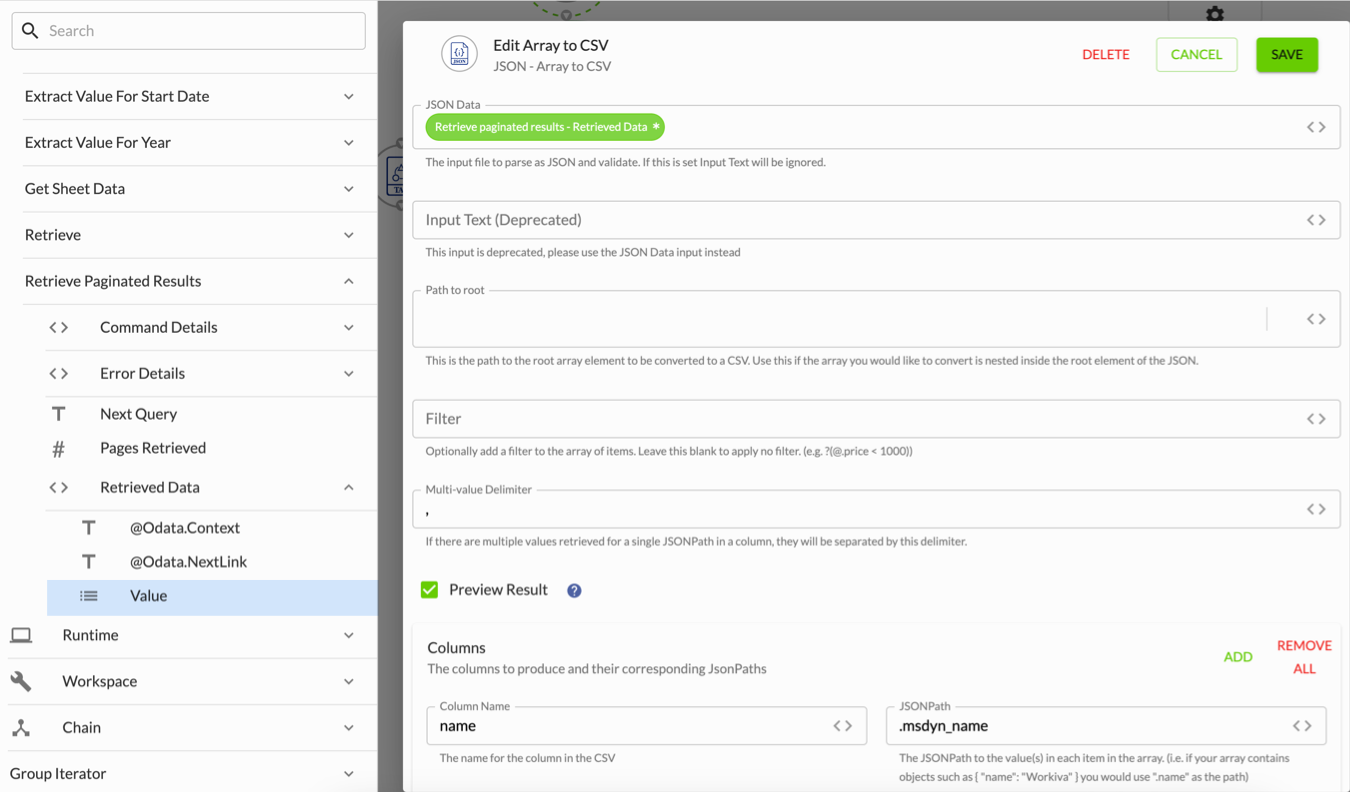The height and width of the screenshot is (792, 1350).
Task: Expand the Runtime section chevron
Action: click(349, 636)
